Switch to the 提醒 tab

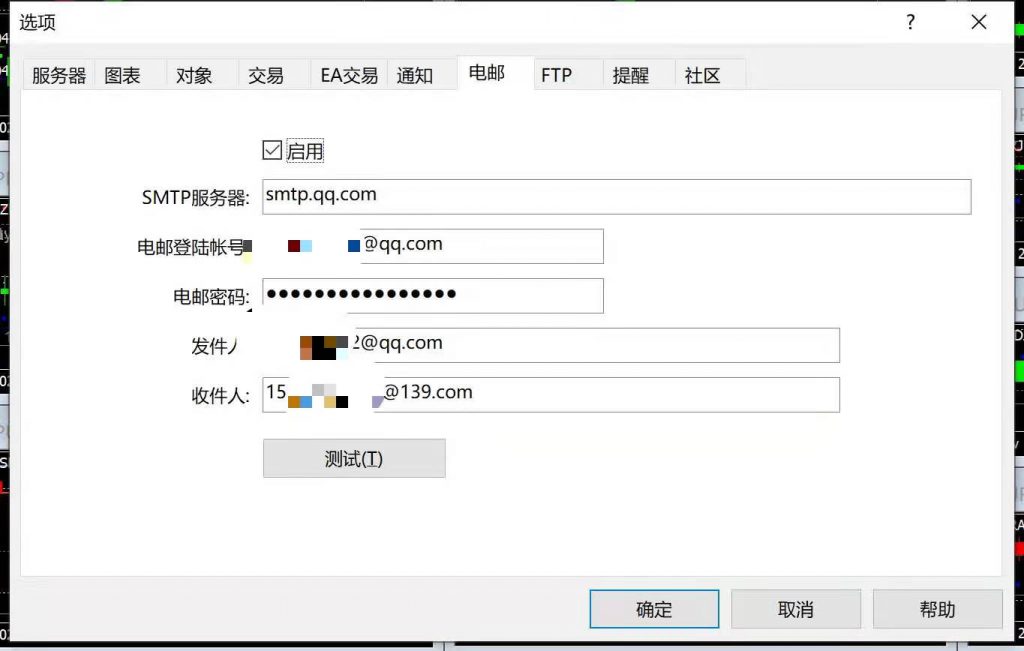[631, 75]
